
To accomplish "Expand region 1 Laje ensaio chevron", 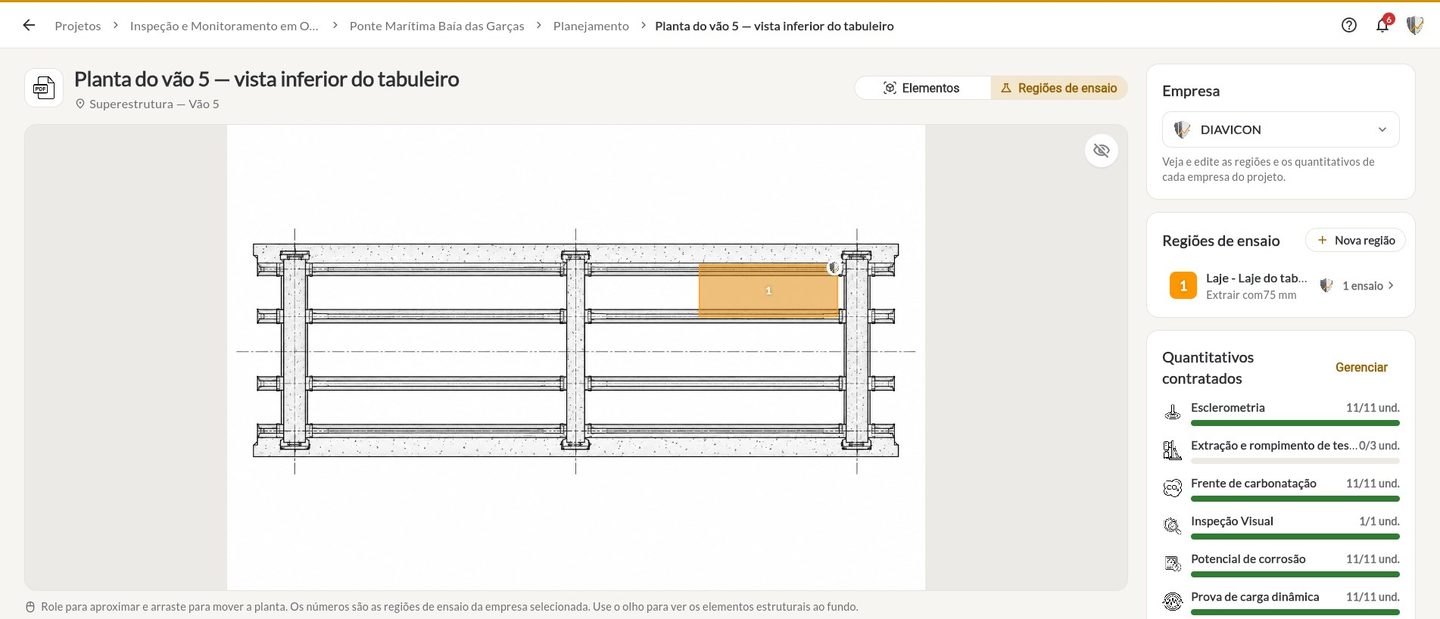I will click(x=1390, y=286).
